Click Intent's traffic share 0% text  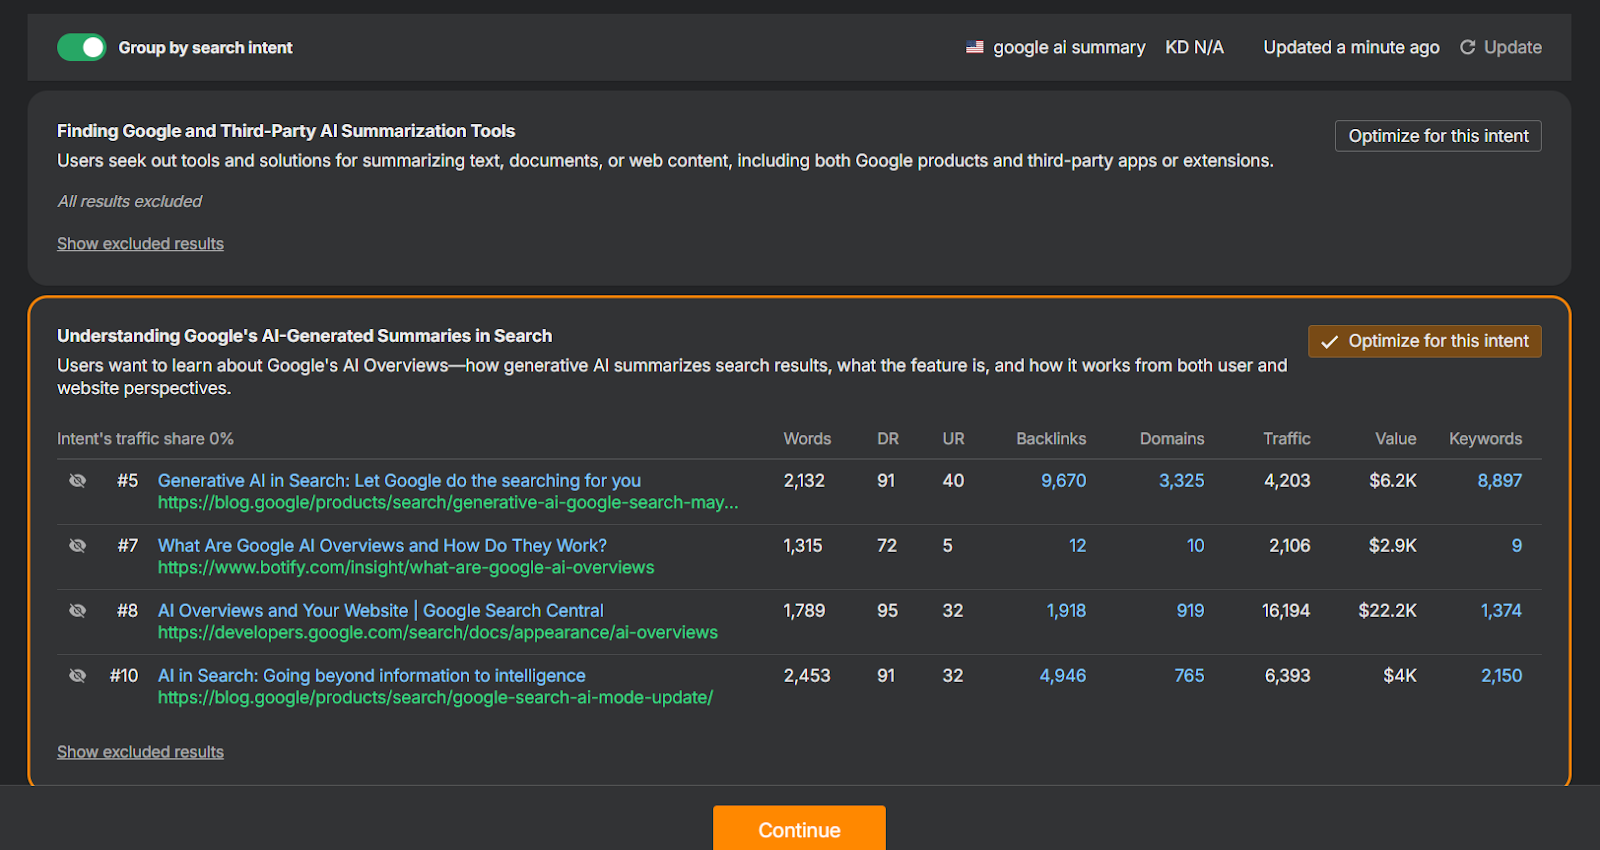[145, 439]
